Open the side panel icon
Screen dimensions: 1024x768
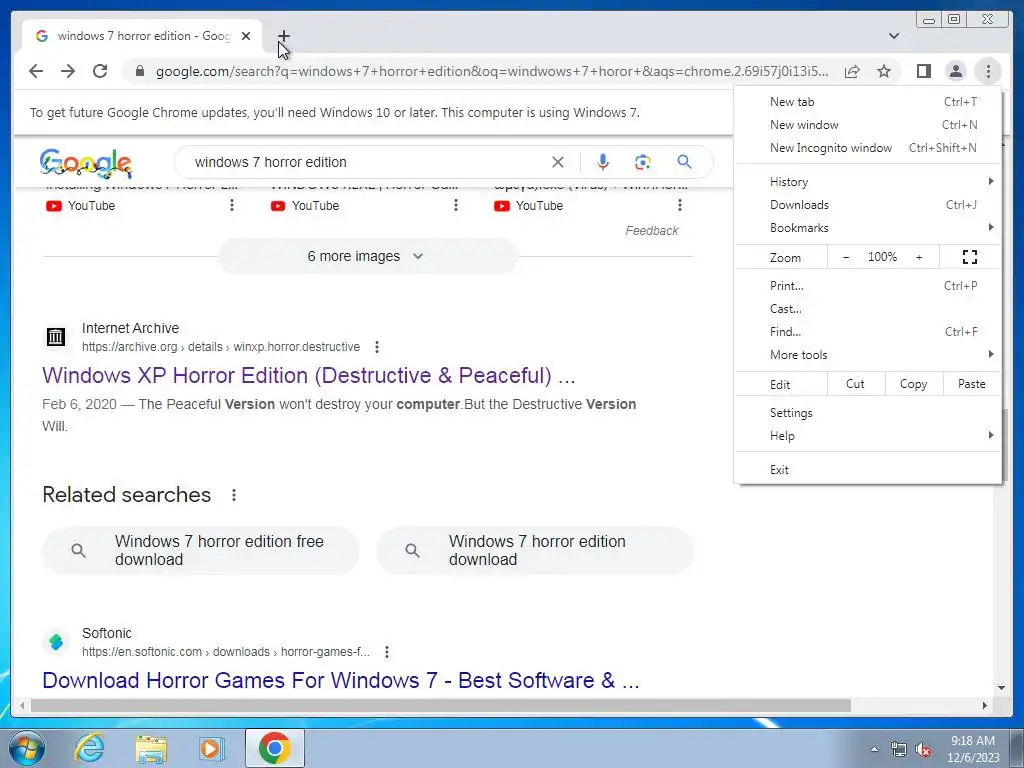pyautogui.click(x=923, y=71)
